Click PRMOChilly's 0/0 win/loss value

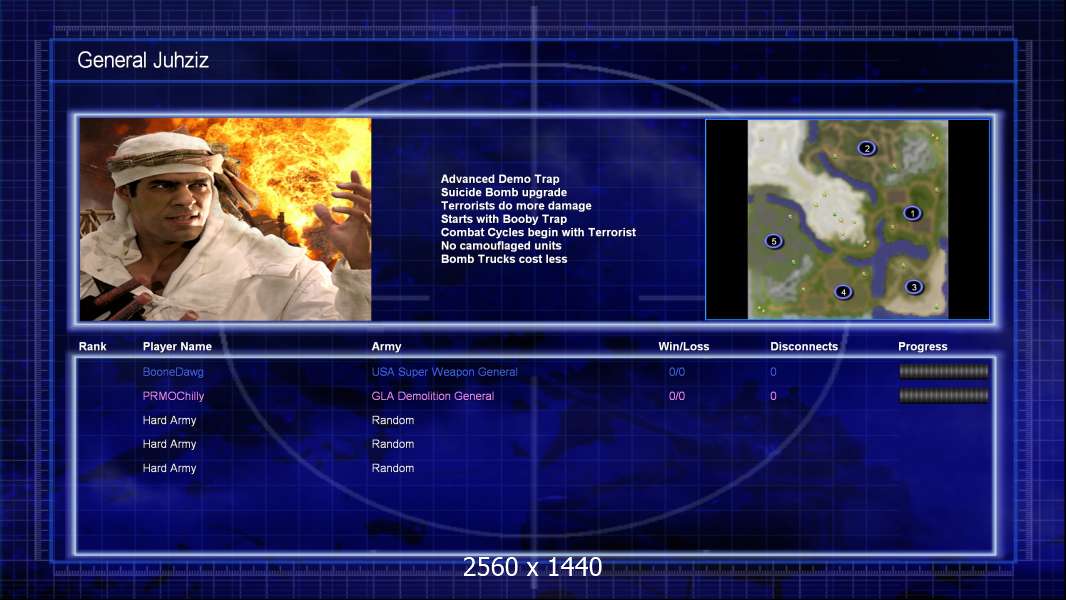pos(676,396)
